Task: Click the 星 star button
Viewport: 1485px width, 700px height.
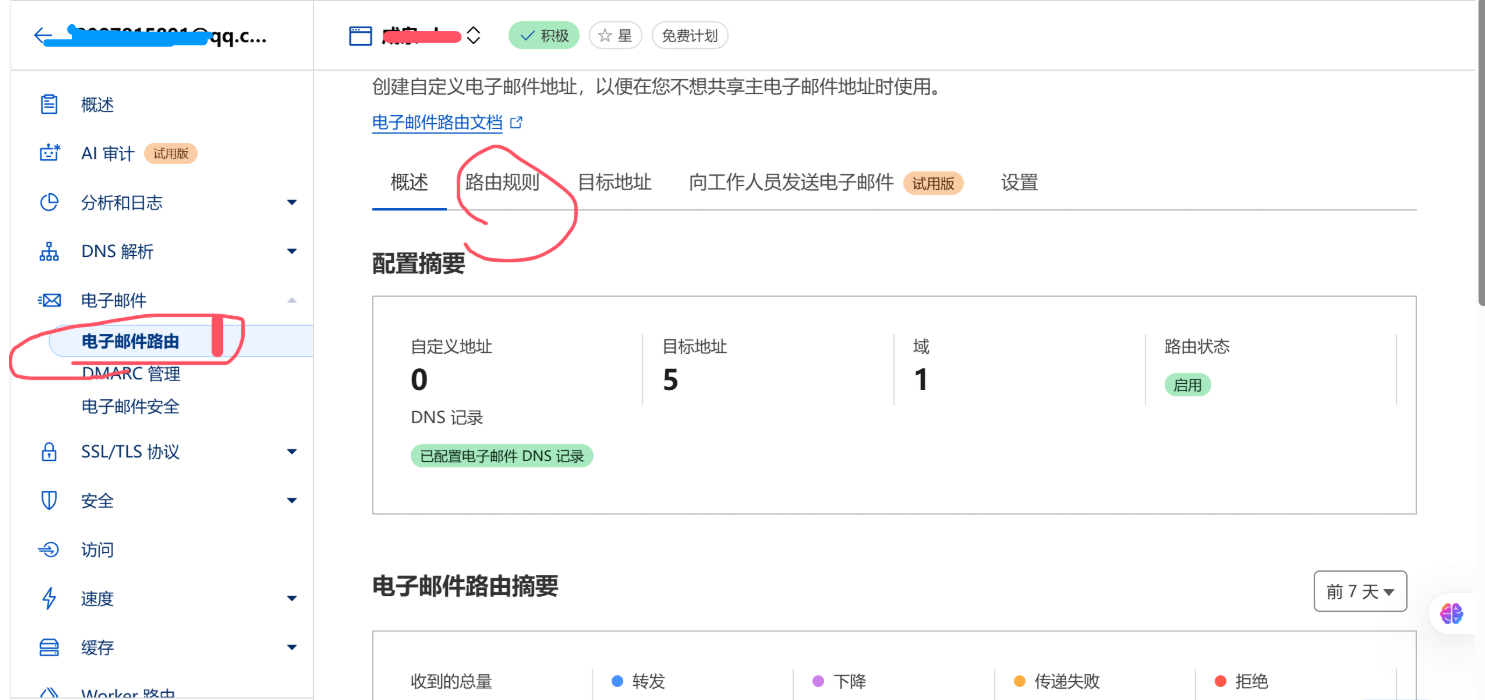Action: (615, 36)
